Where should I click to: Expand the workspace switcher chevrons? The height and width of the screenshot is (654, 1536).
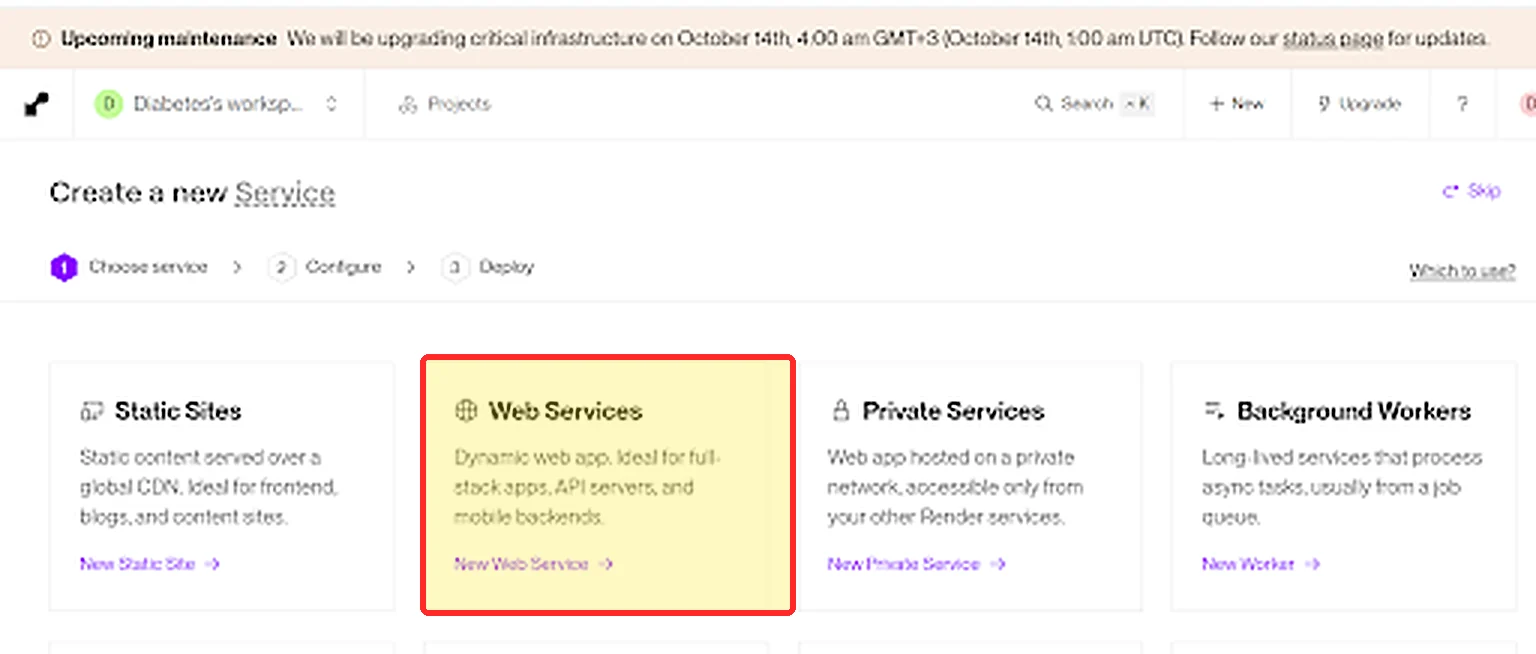(332, 104)
